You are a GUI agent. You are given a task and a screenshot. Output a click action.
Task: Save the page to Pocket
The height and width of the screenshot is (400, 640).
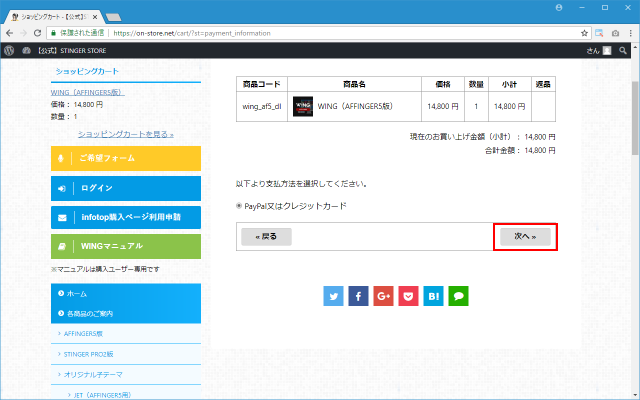(x=409, y=296)
